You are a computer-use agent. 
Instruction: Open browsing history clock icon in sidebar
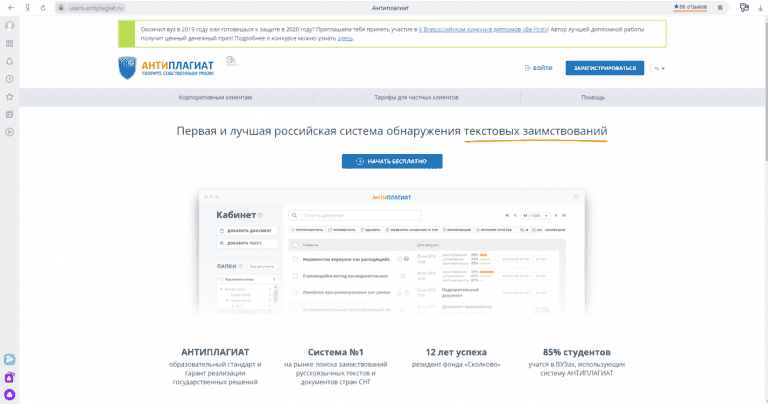click(9, 78)
